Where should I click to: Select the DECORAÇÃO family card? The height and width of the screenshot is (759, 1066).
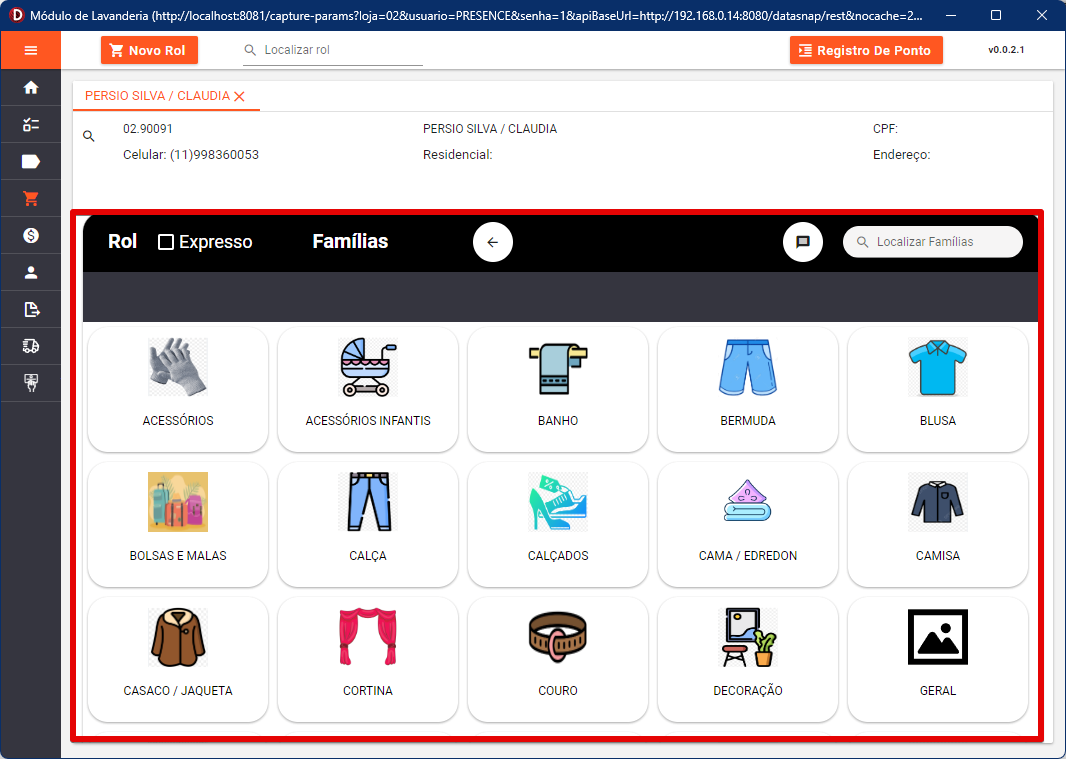[748, 659]
